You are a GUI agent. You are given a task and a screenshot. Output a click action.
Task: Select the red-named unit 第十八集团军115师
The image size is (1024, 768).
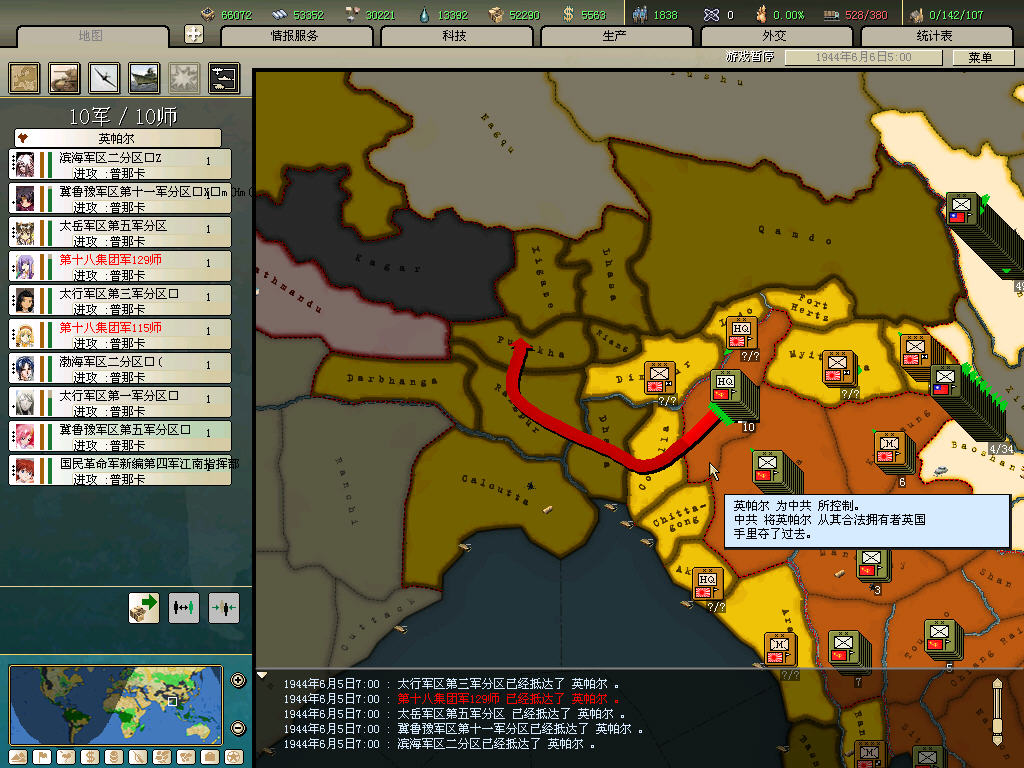pyautogui.click(x=120, y=334)
